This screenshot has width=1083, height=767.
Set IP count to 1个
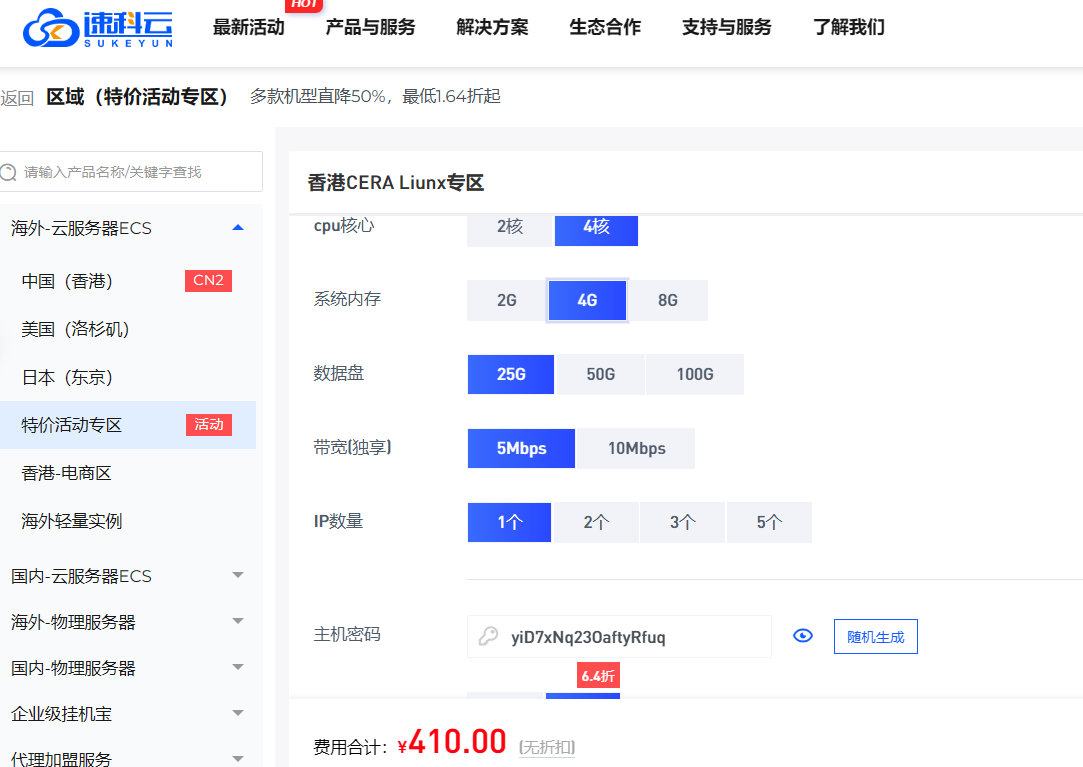tap(509, 522)
